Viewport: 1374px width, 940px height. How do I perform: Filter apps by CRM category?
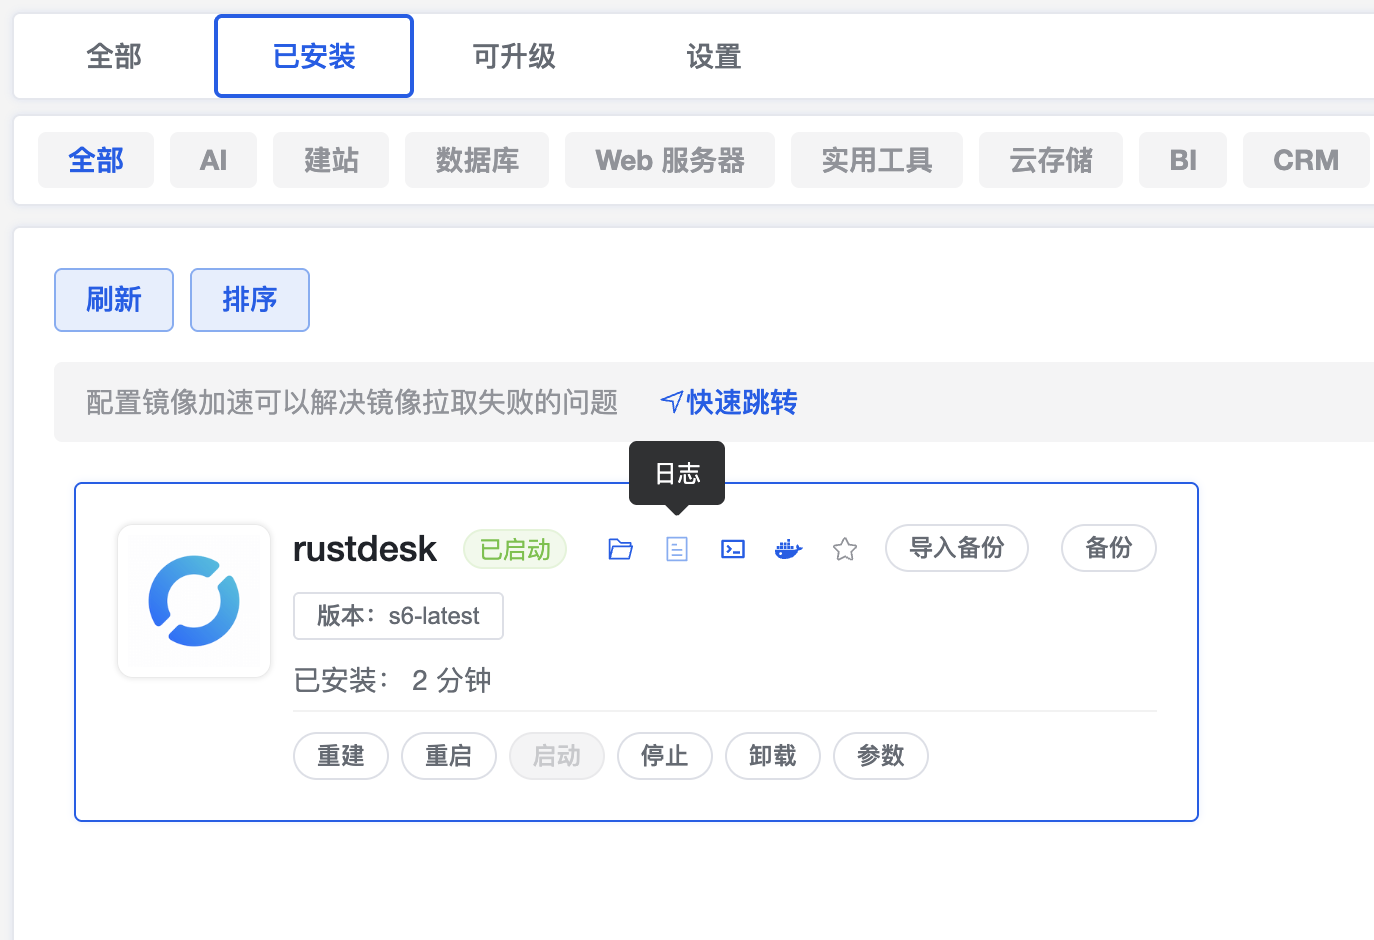1306,160
